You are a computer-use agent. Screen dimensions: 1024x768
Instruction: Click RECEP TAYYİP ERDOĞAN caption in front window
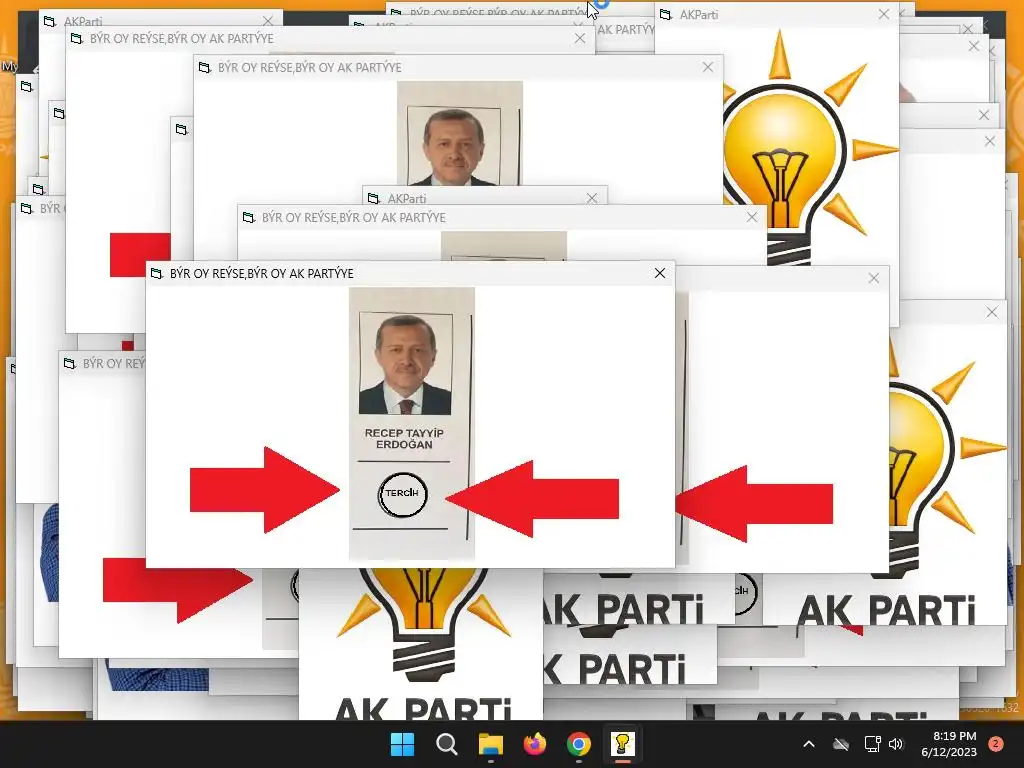coord(404,439)
